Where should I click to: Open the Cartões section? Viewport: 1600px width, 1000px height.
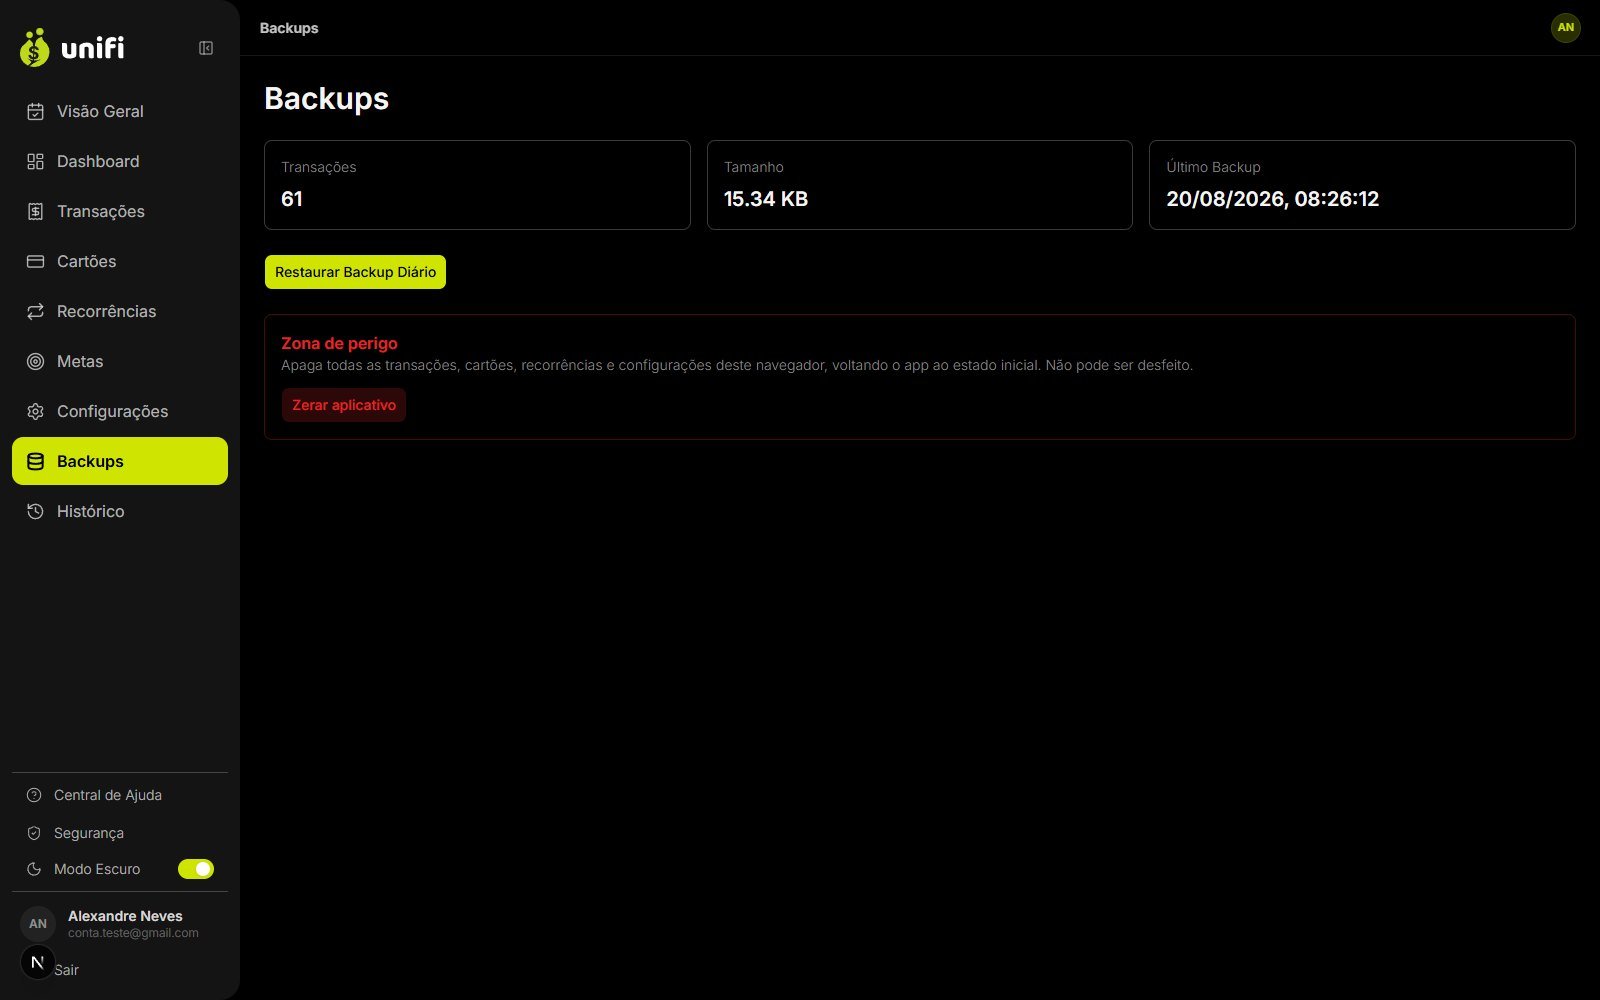pos(120,261)
